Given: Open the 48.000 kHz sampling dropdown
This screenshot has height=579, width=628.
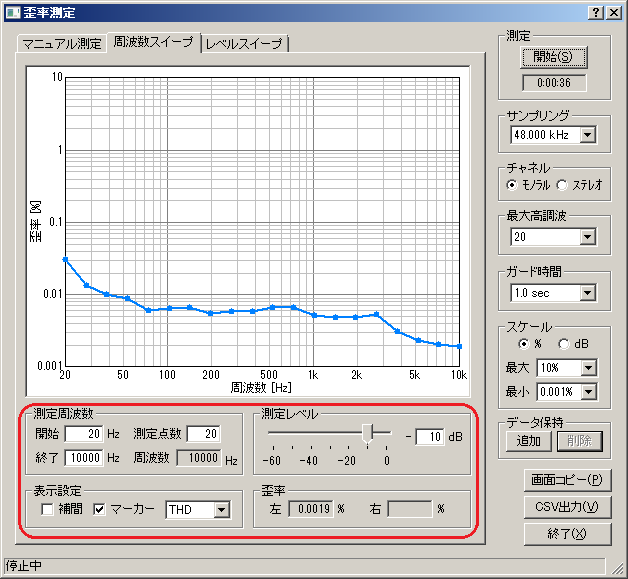Looking at the screenshot, I should tap(588, 135).
